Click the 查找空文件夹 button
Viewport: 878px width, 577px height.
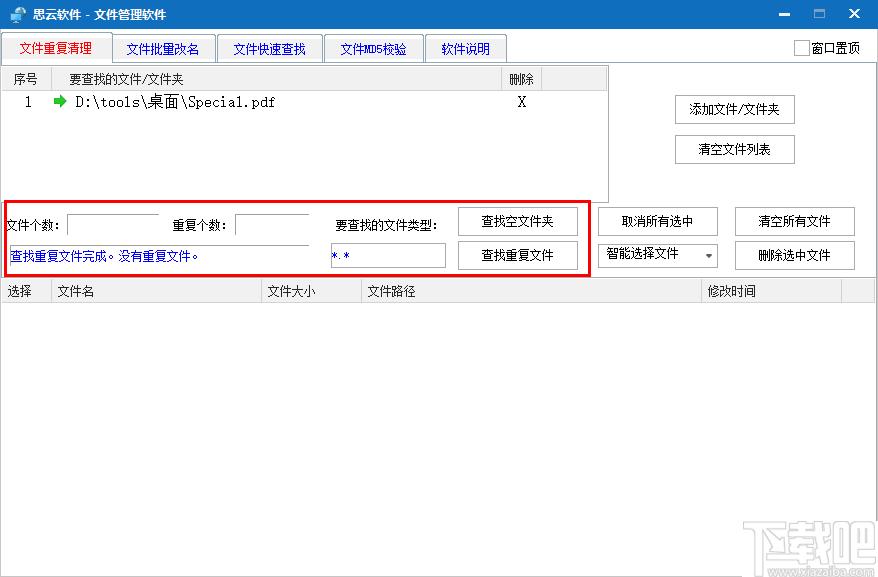coord(517,222)
